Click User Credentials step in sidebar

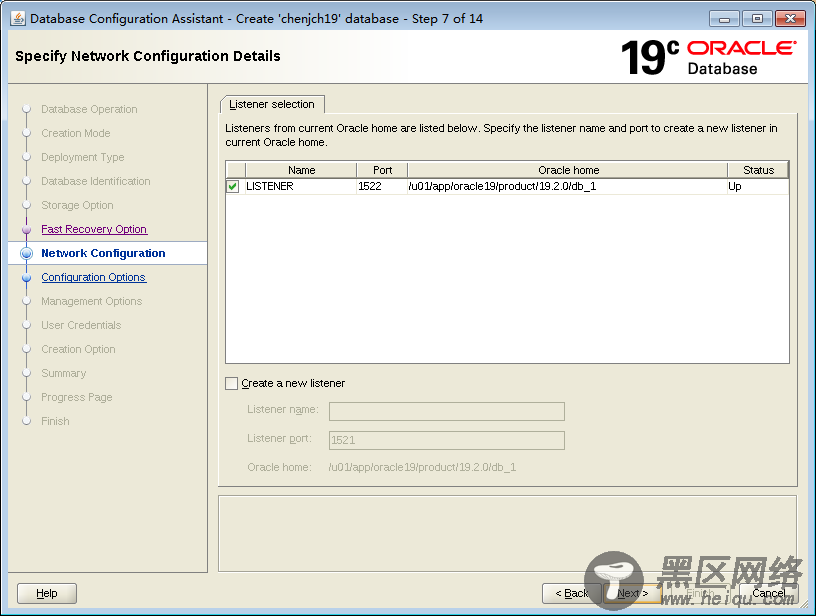point(81,325)
